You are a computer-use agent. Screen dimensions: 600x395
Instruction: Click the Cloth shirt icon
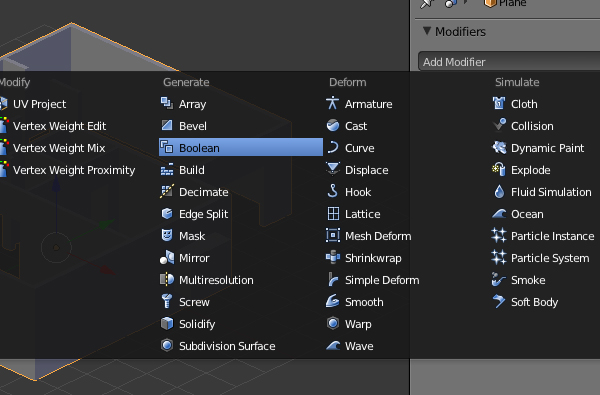pos(499,103)
